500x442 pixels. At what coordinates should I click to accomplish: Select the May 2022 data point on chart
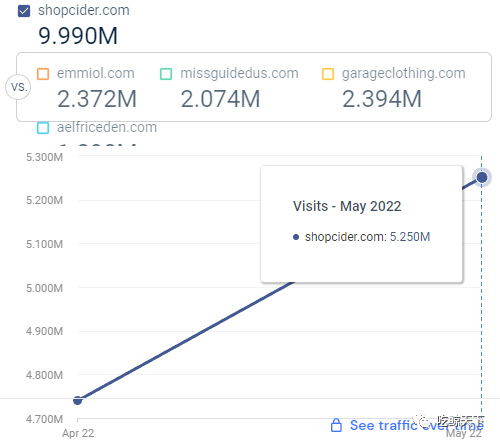pos(482,177)
